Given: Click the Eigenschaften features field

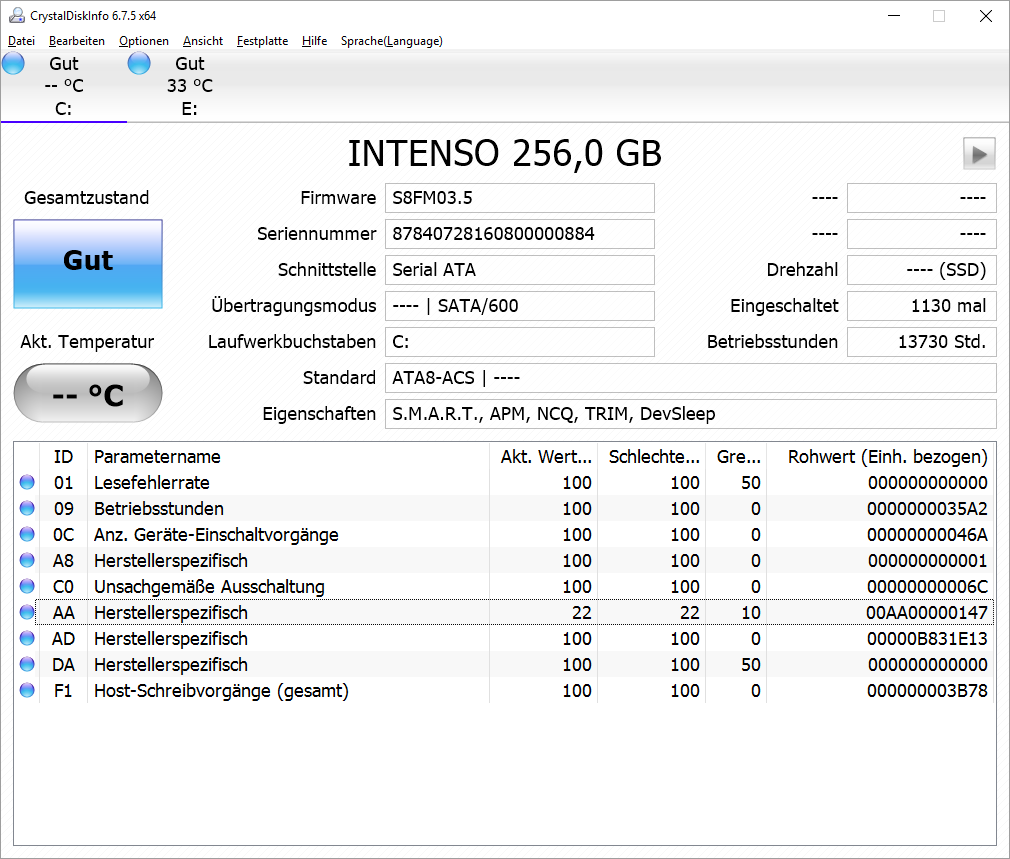Looking at the screenshot, I should 691,414.
